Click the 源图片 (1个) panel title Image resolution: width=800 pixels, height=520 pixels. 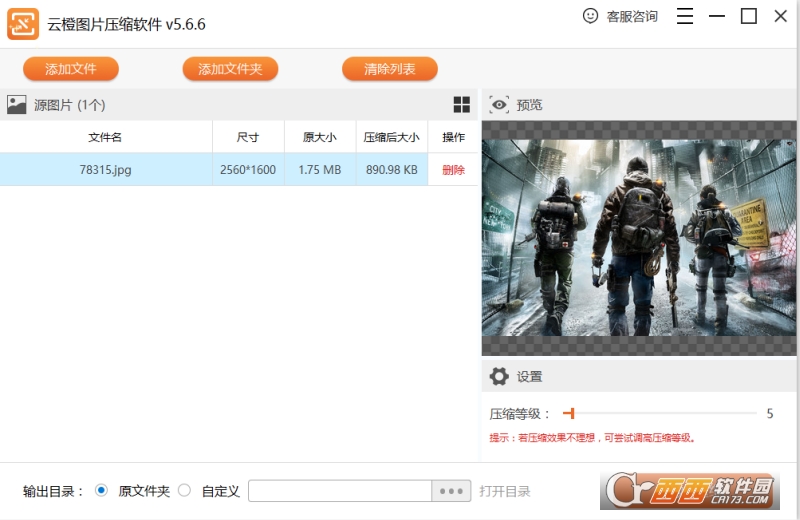[70, 105]
